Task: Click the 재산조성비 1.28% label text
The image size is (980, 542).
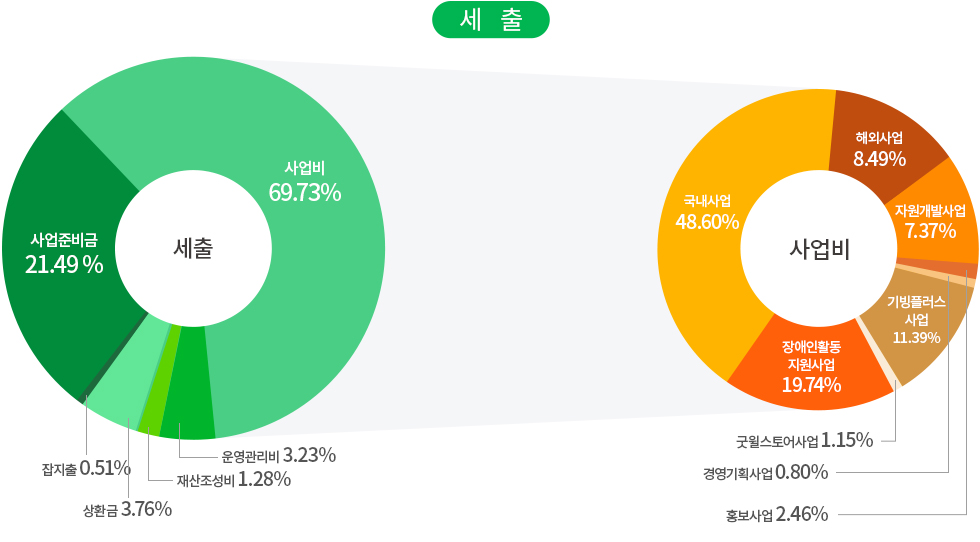Action: coord(233,480)
